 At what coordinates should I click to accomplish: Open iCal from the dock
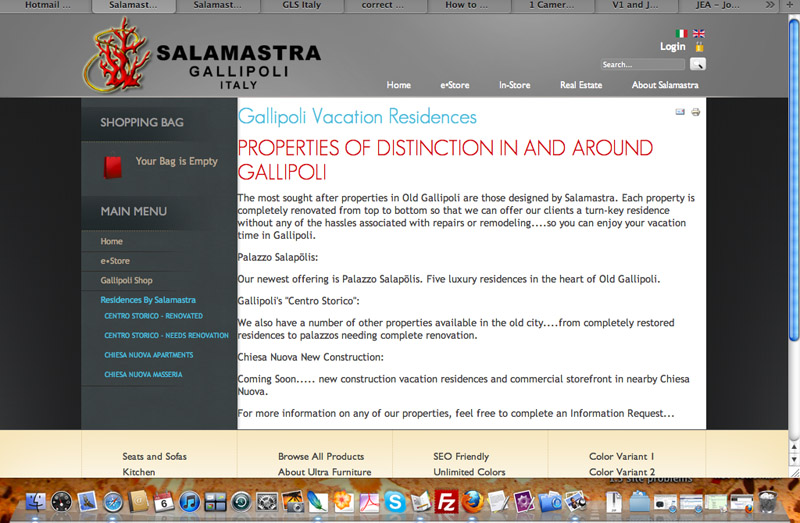coord(164,502)
